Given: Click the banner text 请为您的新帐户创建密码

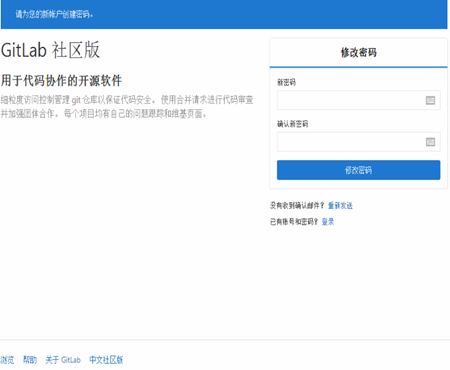Looking at the screenshot, I should click(54, 14).
